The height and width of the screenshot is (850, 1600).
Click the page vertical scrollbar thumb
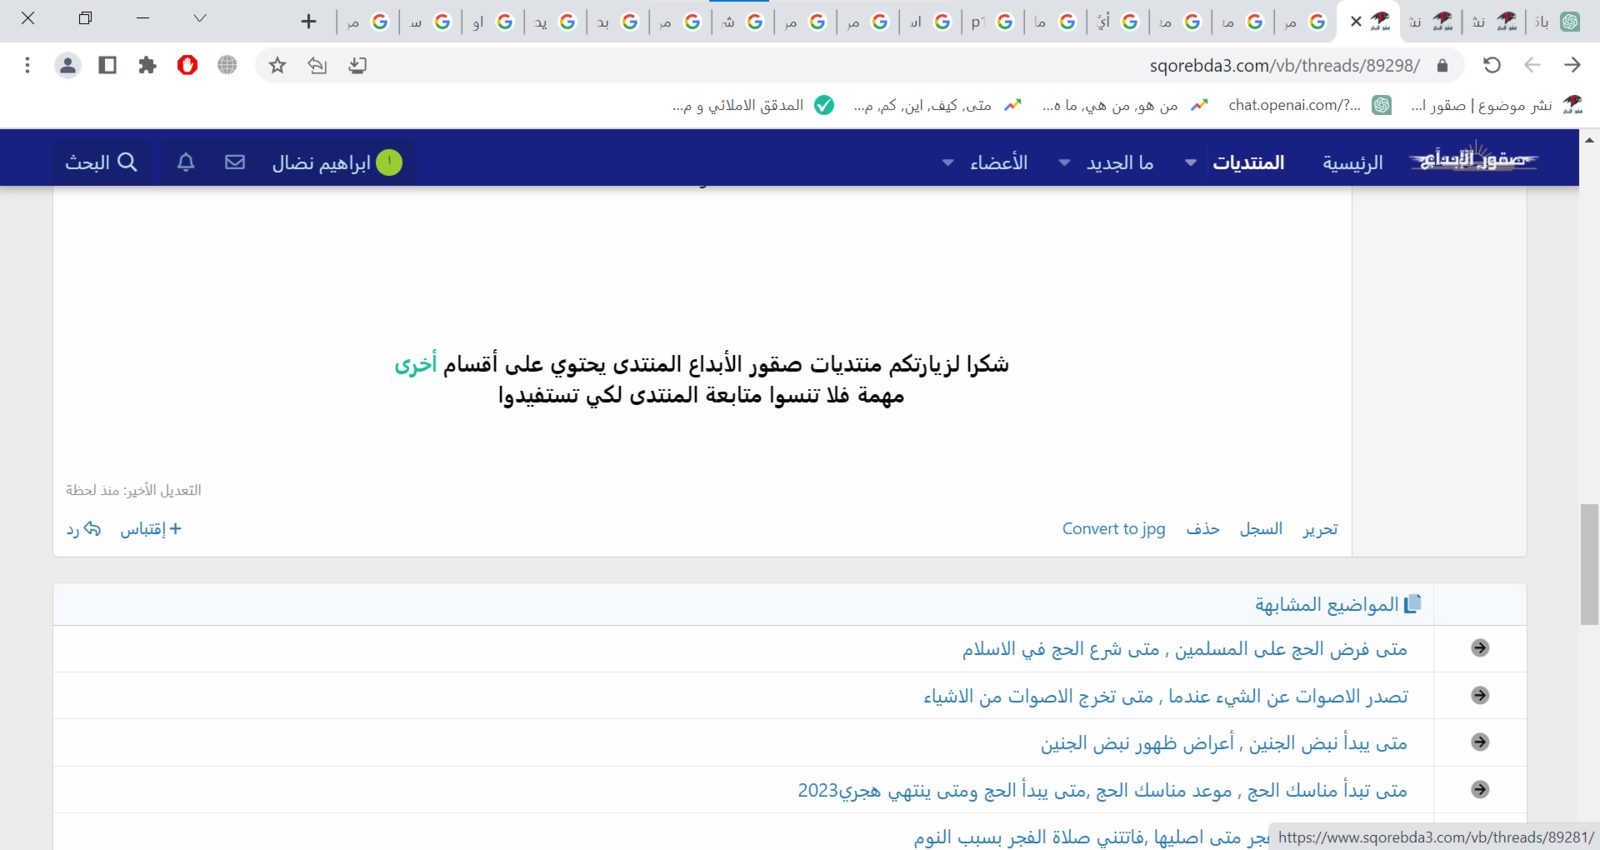(1589, 565)
